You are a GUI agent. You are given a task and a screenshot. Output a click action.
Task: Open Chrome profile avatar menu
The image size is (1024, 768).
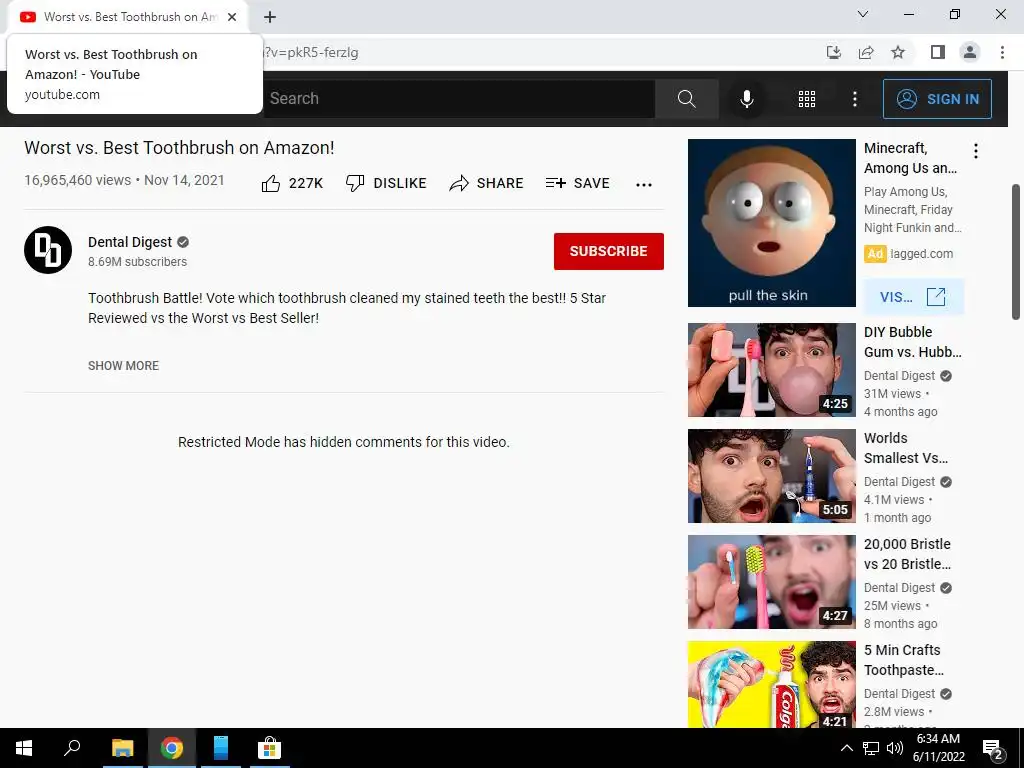970,52
